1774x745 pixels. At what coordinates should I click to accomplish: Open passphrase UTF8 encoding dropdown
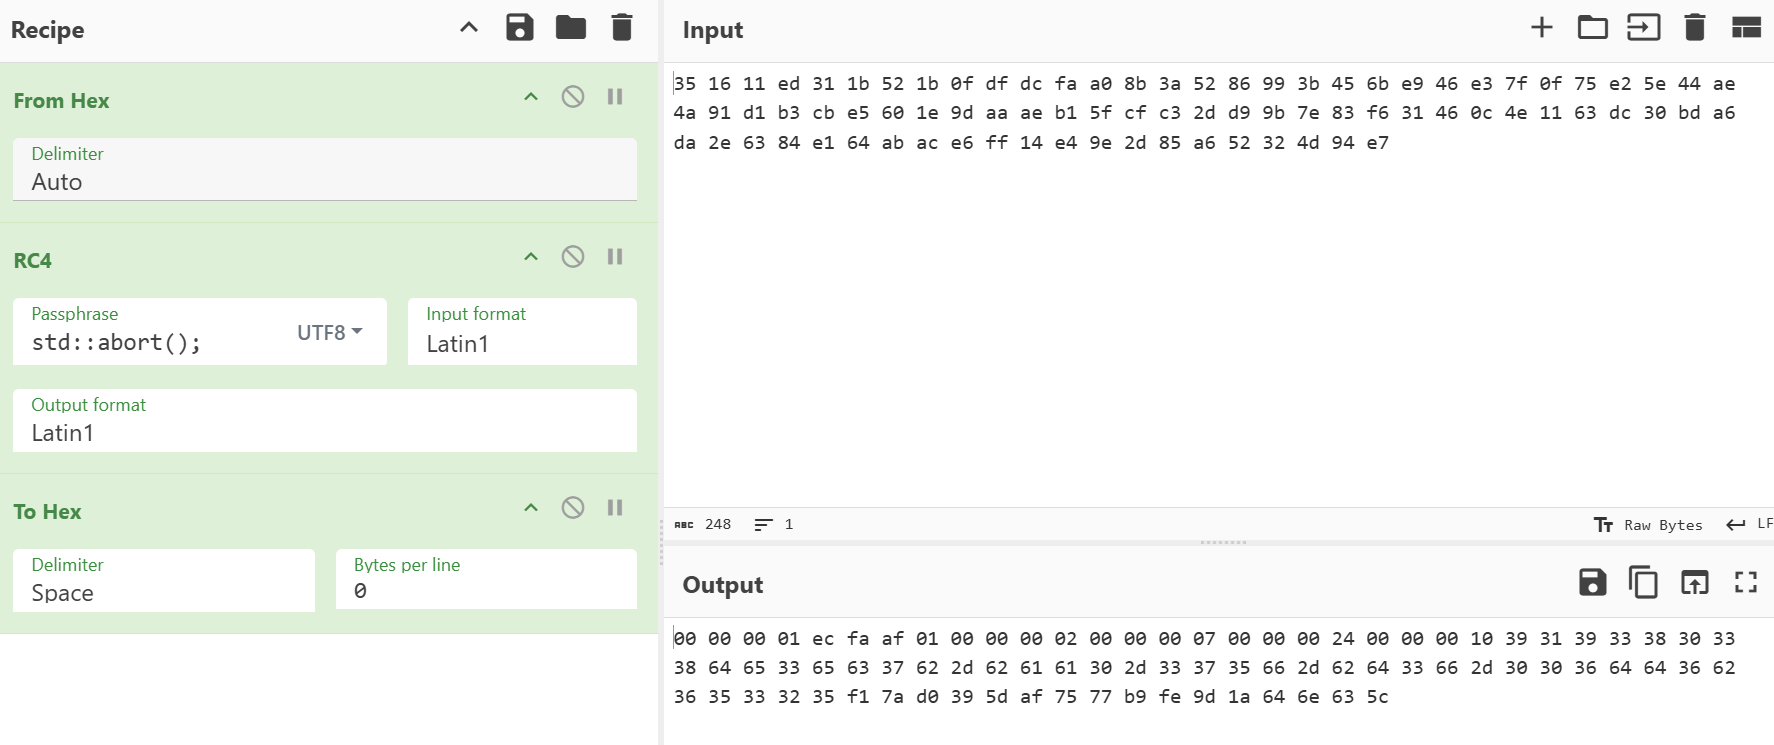click(330, 332)
